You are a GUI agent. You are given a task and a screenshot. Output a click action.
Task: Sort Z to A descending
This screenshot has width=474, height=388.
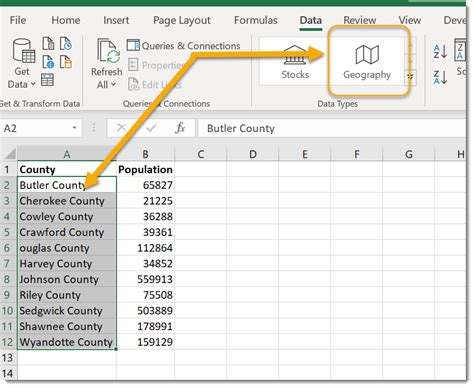(440, 77)
